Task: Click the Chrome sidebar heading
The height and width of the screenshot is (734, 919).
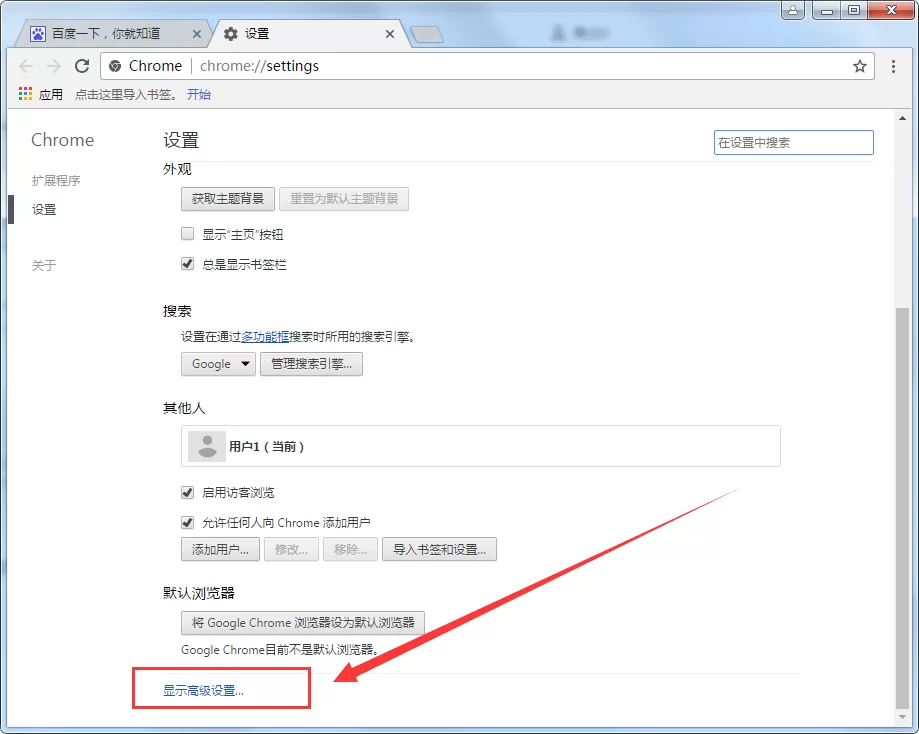Action: (63, 140)
